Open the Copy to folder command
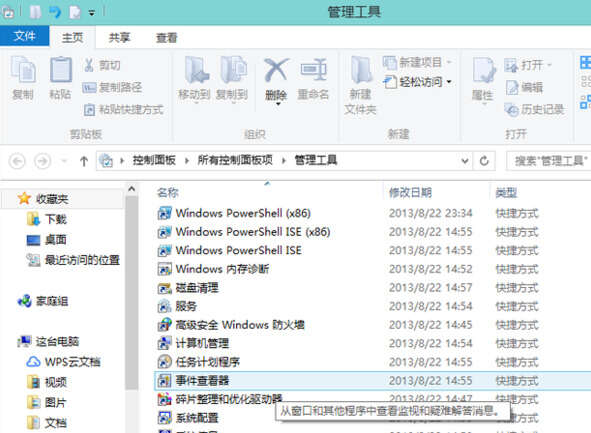This screenshot has height=433, width=591. tap(232, 80)
